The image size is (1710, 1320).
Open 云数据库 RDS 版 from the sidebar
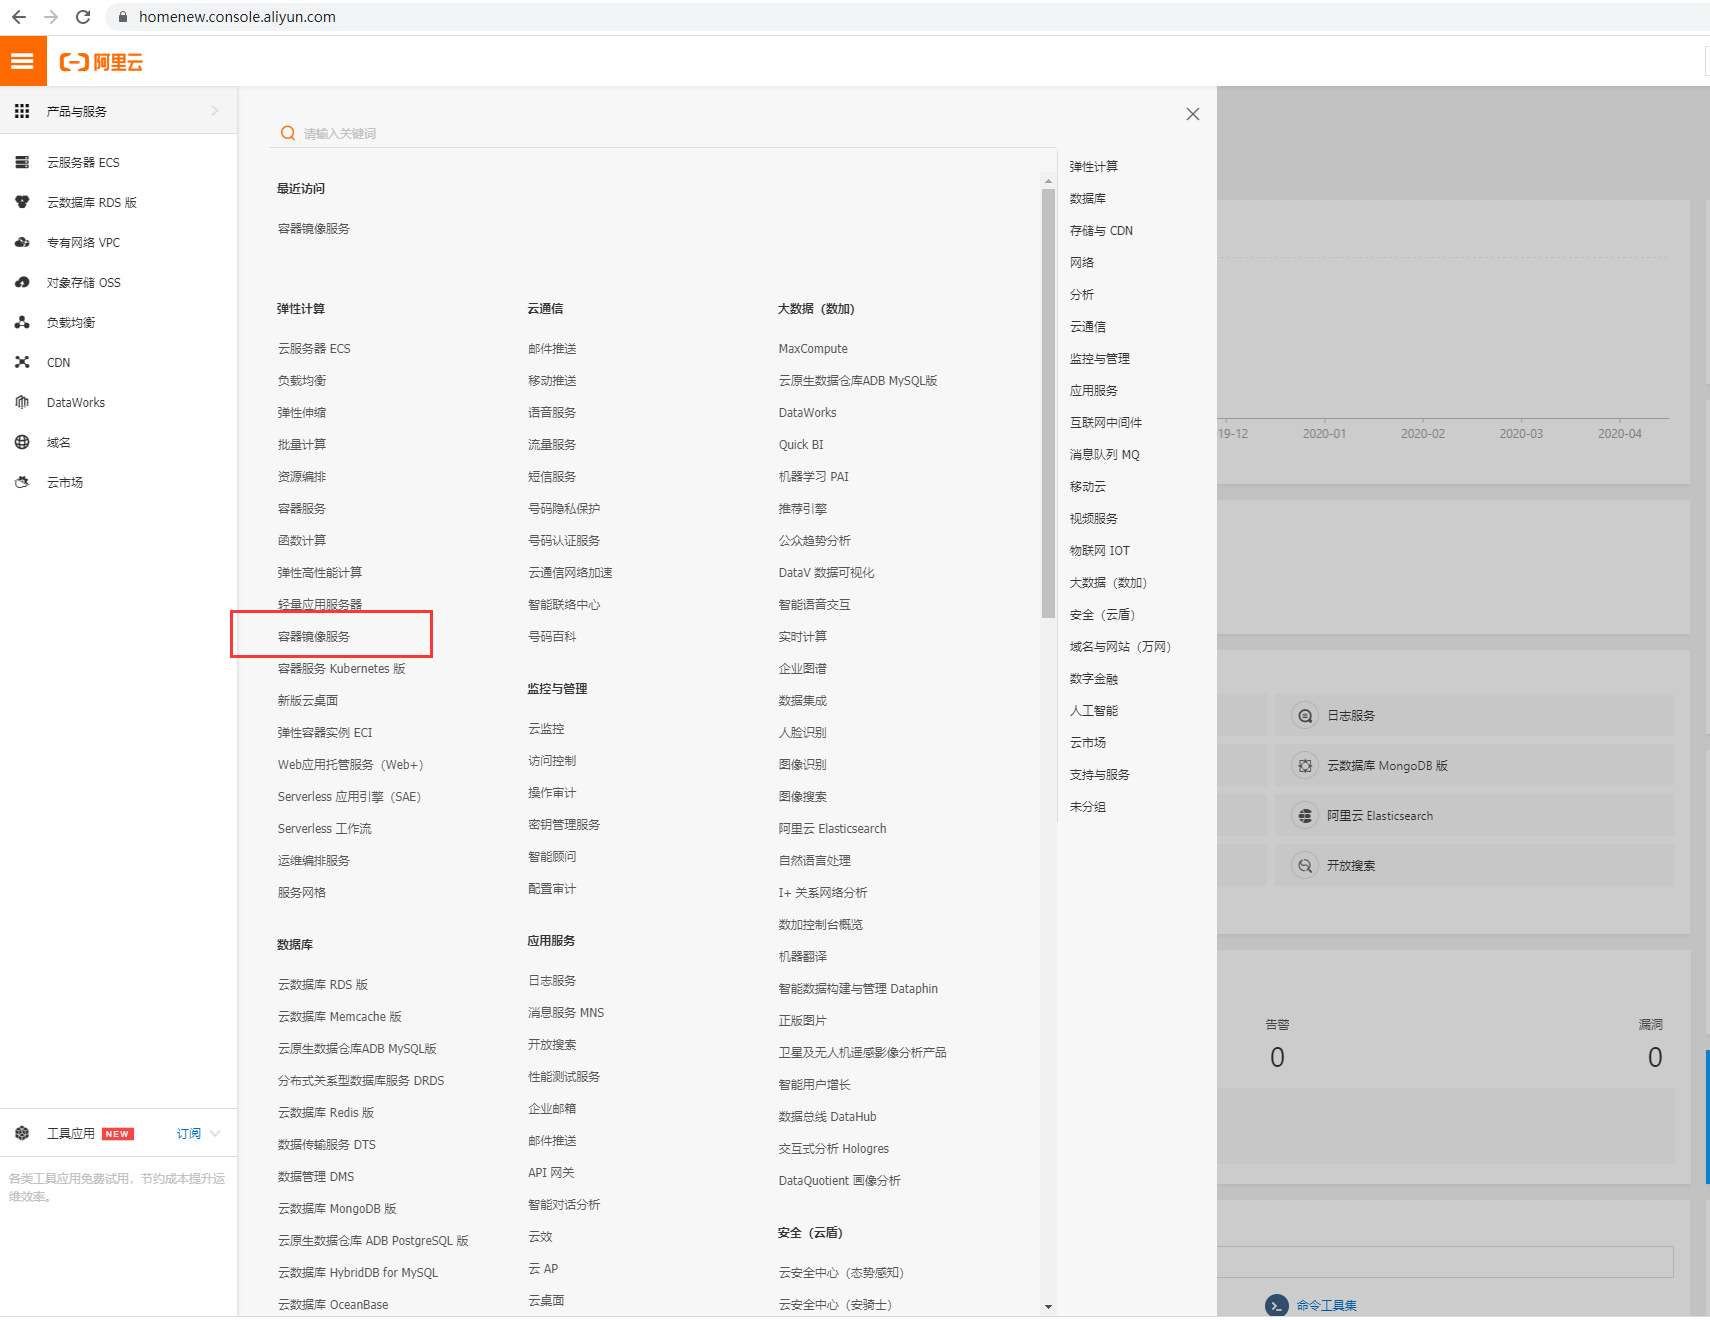92,202
